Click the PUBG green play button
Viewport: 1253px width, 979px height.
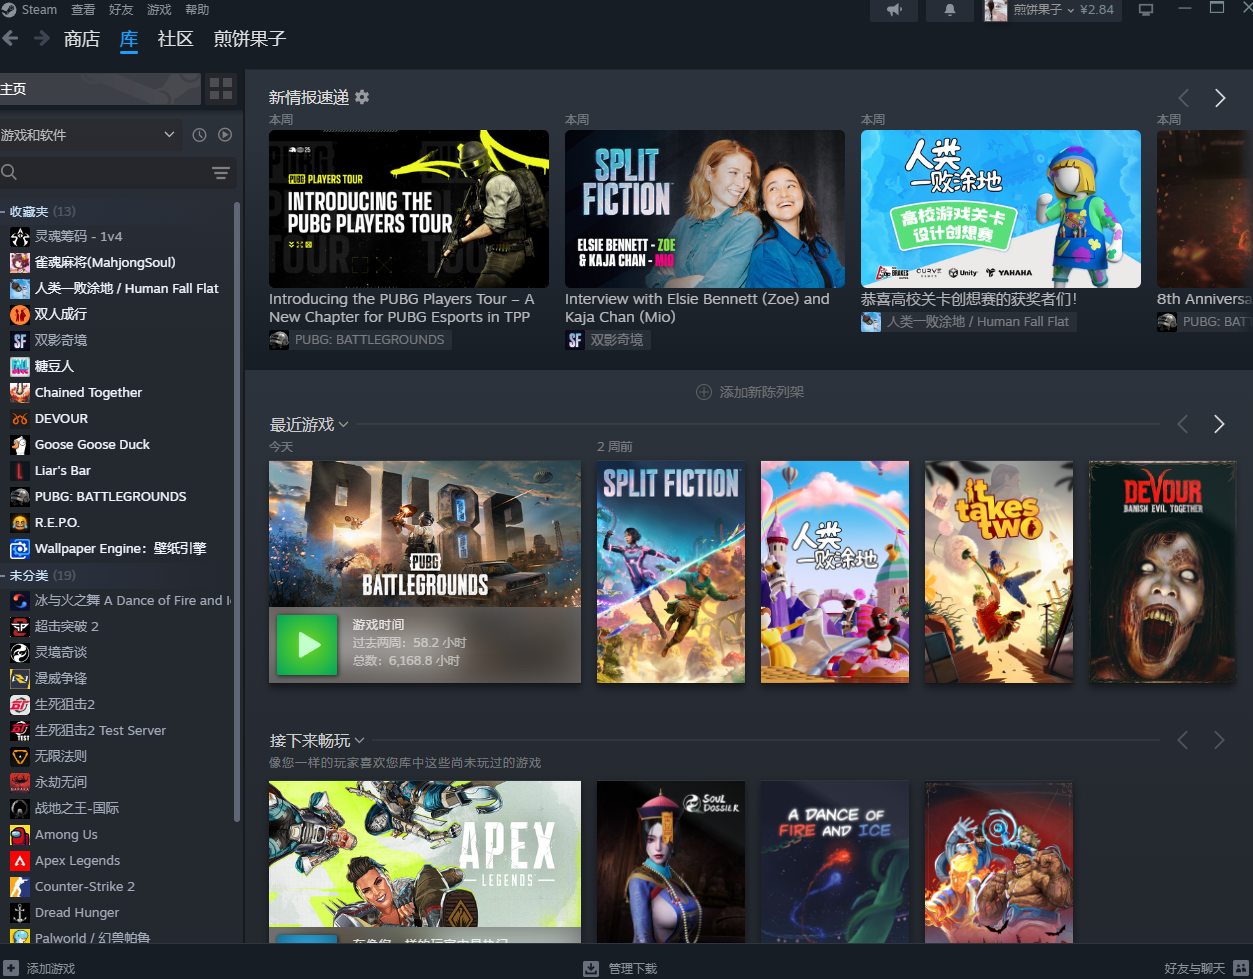click(x=309, y=645)
